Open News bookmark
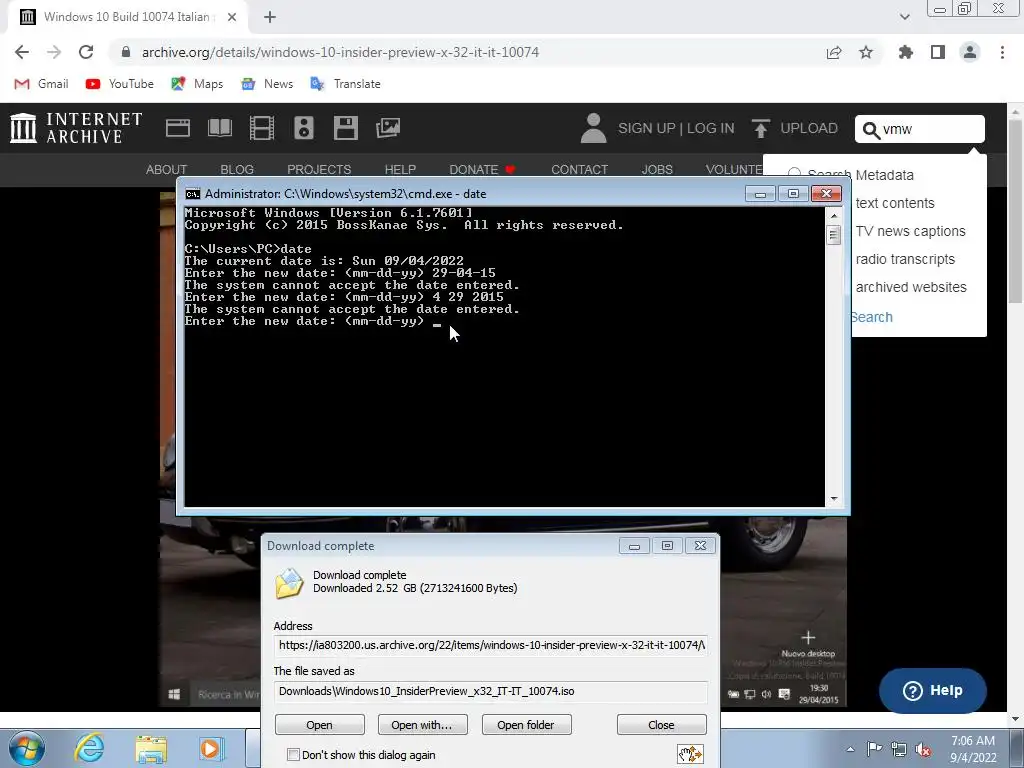The height and width of the screenshot is (768, 1024). [267, 84]
